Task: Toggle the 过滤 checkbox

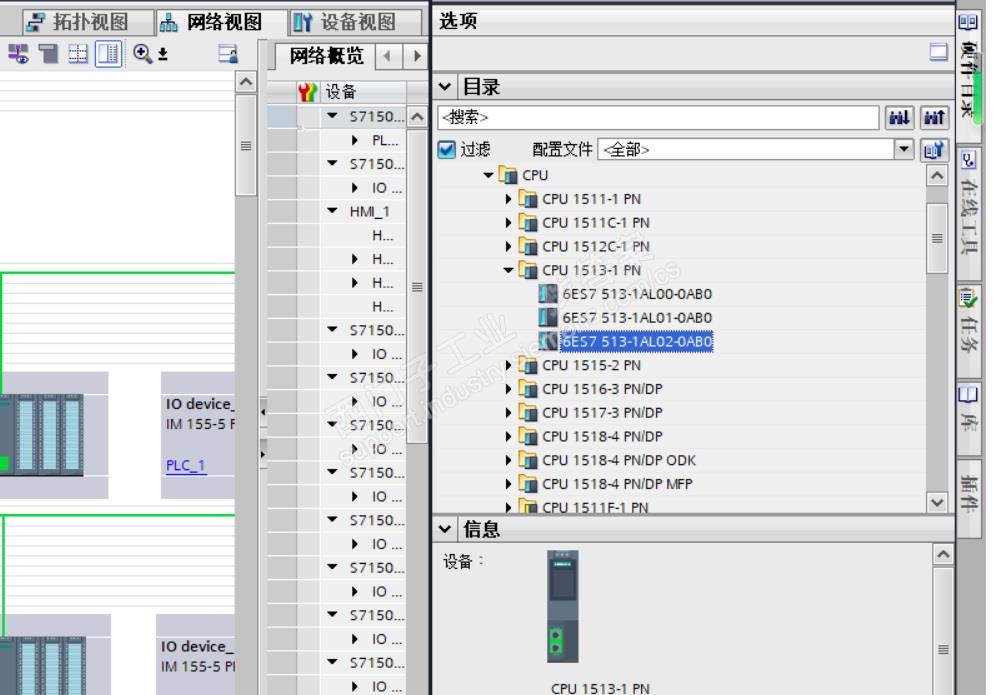Action: (447, 150)
